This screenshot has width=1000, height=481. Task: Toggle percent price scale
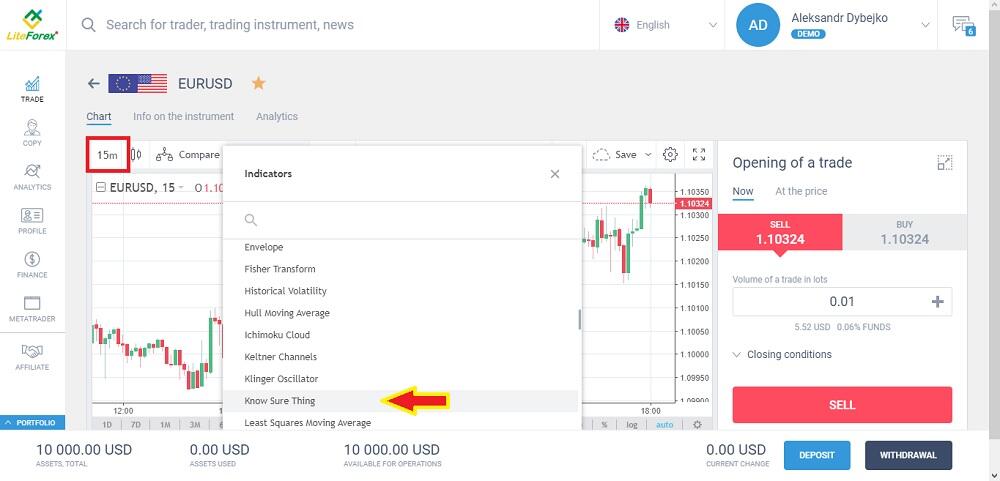tap(604, 425)
